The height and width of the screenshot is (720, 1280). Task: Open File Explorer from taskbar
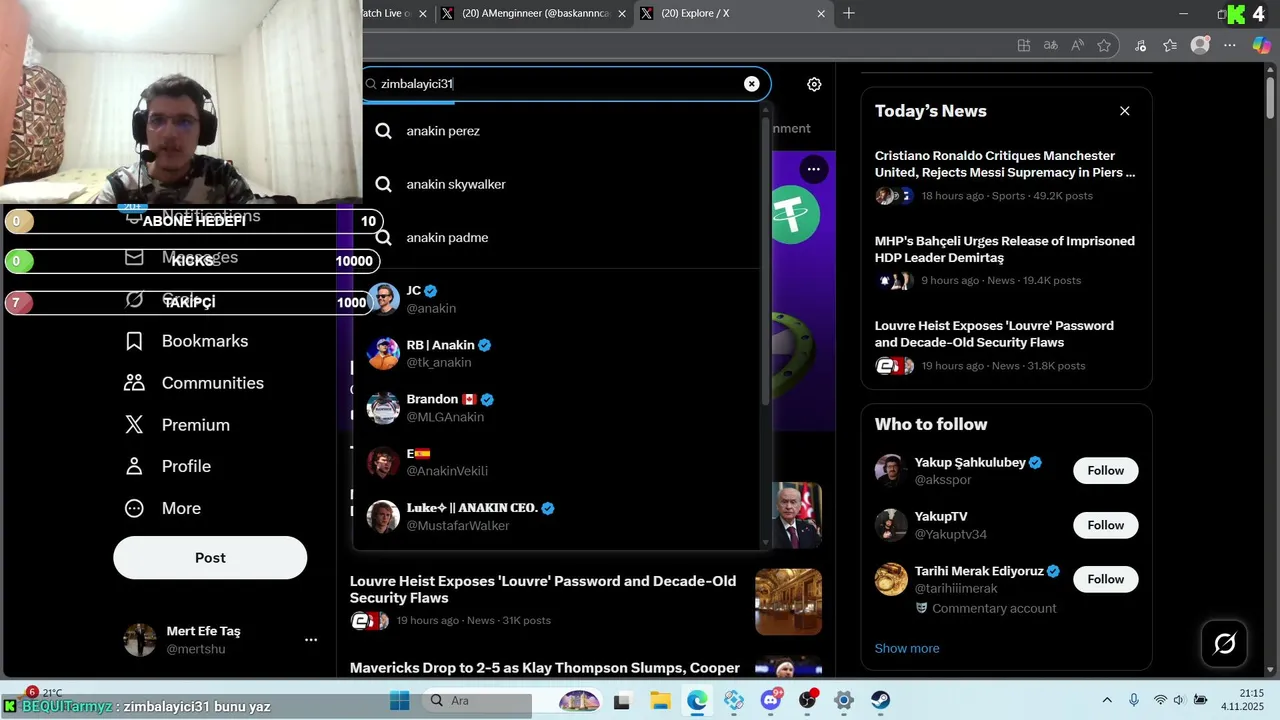click(x=659, y=700)
